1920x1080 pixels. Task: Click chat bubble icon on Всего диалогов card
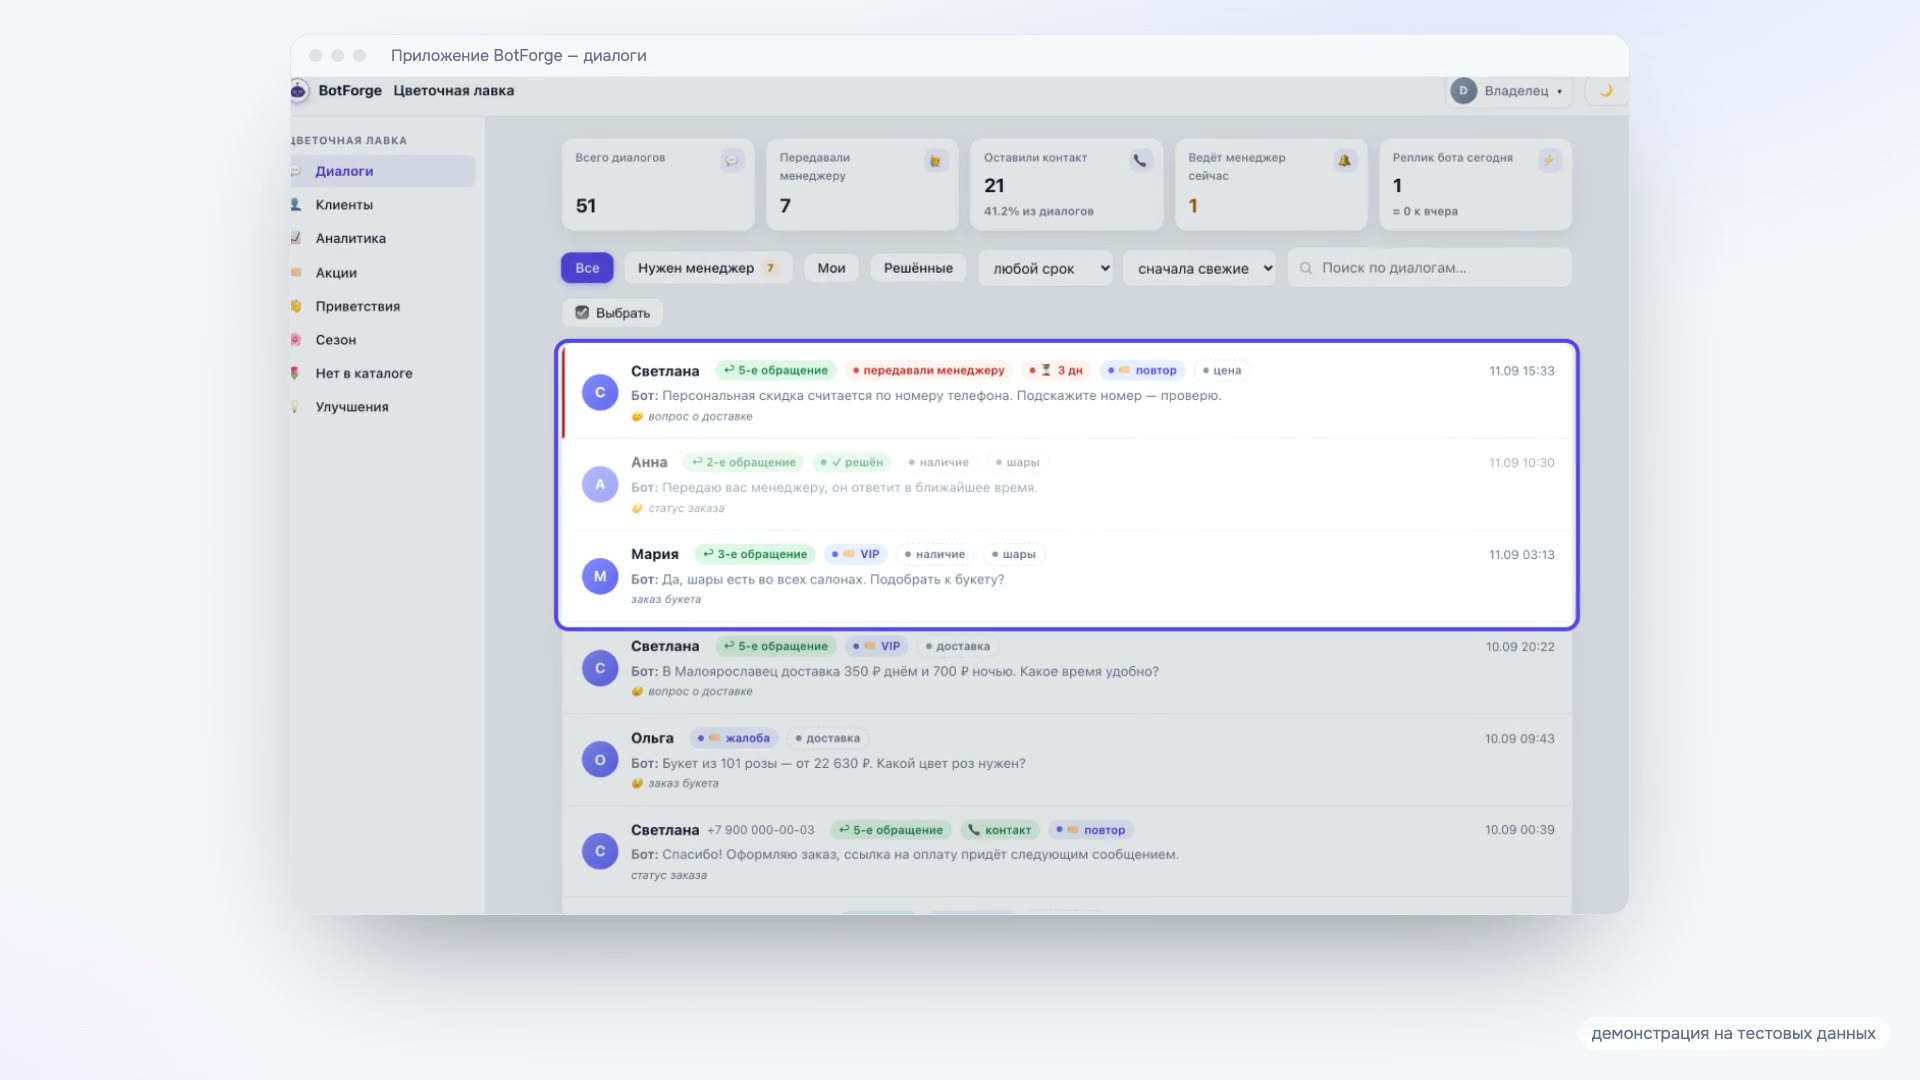pyautogui.click(x=732, y=160)
